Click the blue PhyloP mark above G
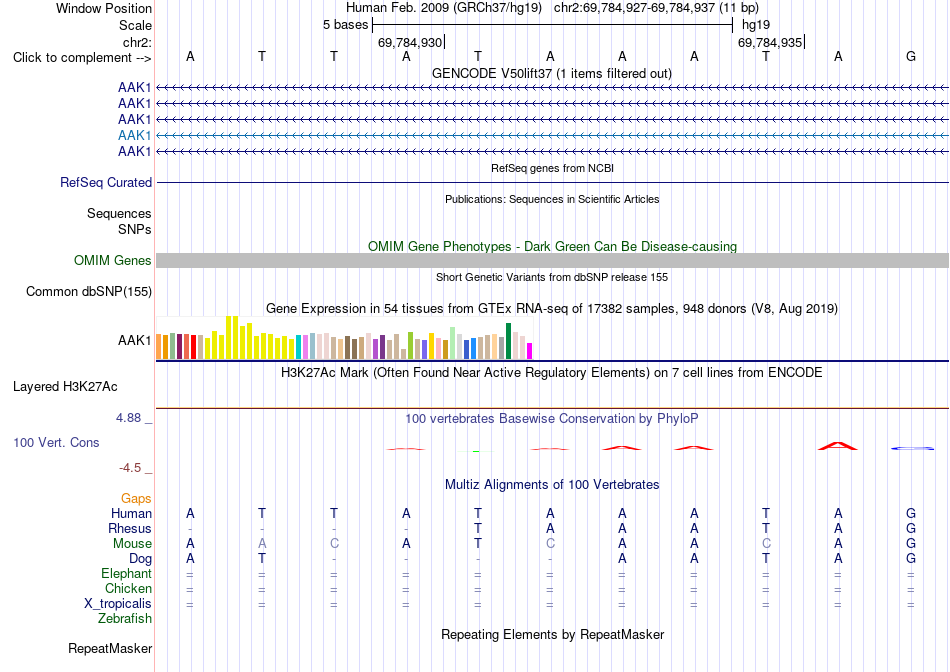Image resolution: width=950 pixels, height=672 pixels. (912, 448)
